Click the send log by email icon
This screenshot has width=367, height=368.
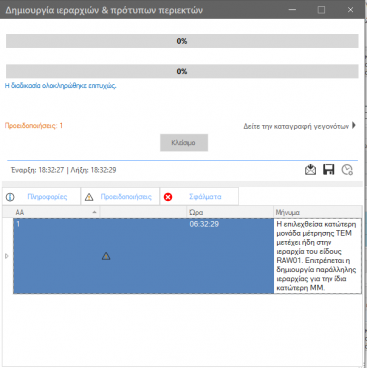pos(310,170)
